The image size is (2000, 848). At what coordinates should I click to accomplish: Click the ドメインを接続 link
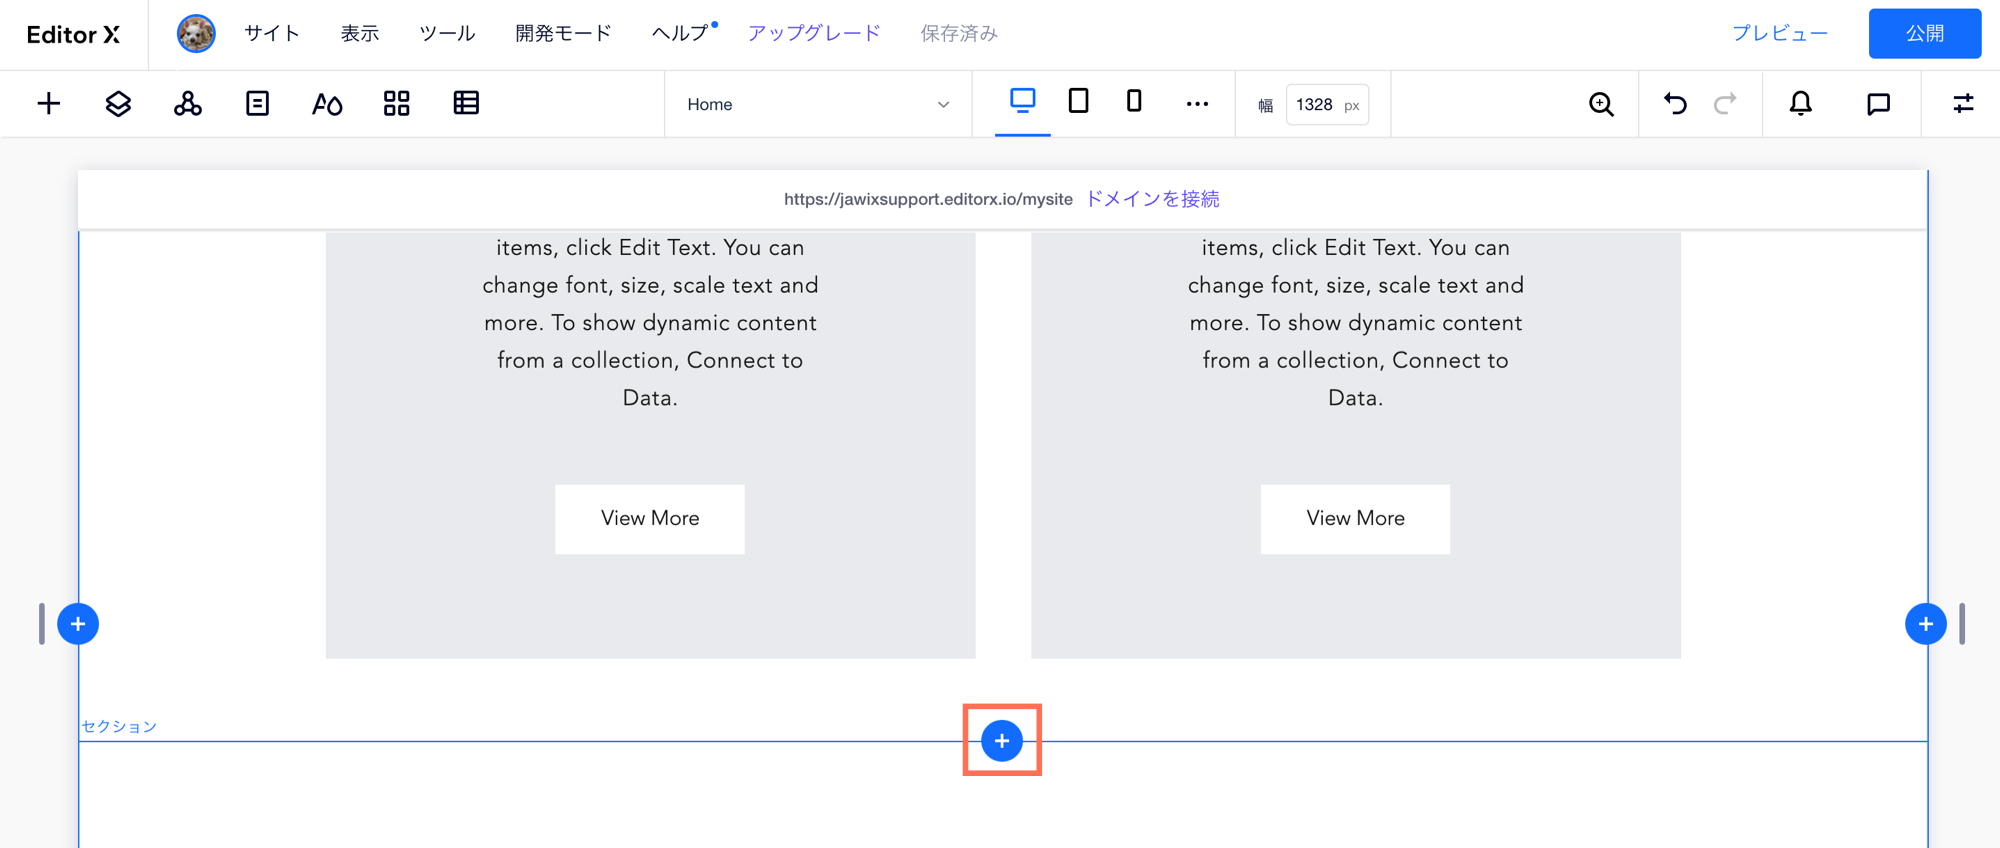[1152, 199]
